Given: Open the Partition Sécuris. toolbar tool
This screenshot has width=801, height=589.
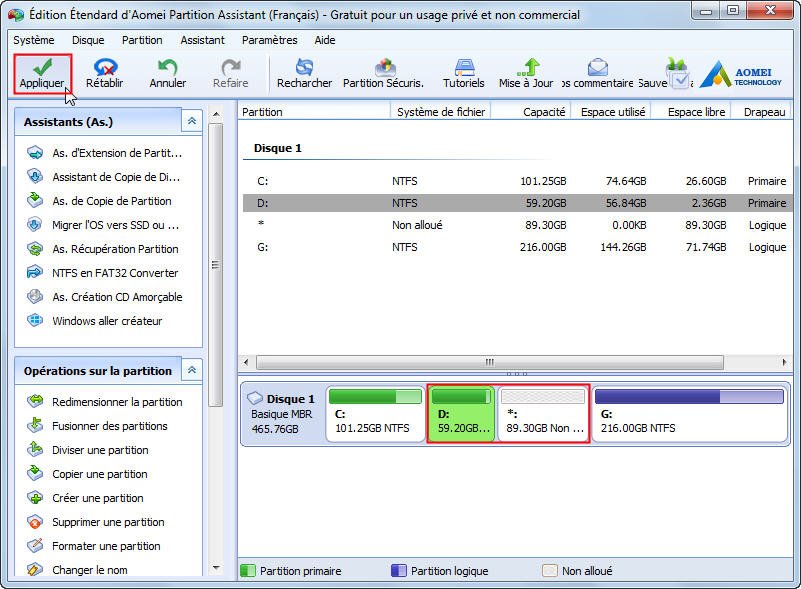Looking at the screenshot, I should pos(384,74).
